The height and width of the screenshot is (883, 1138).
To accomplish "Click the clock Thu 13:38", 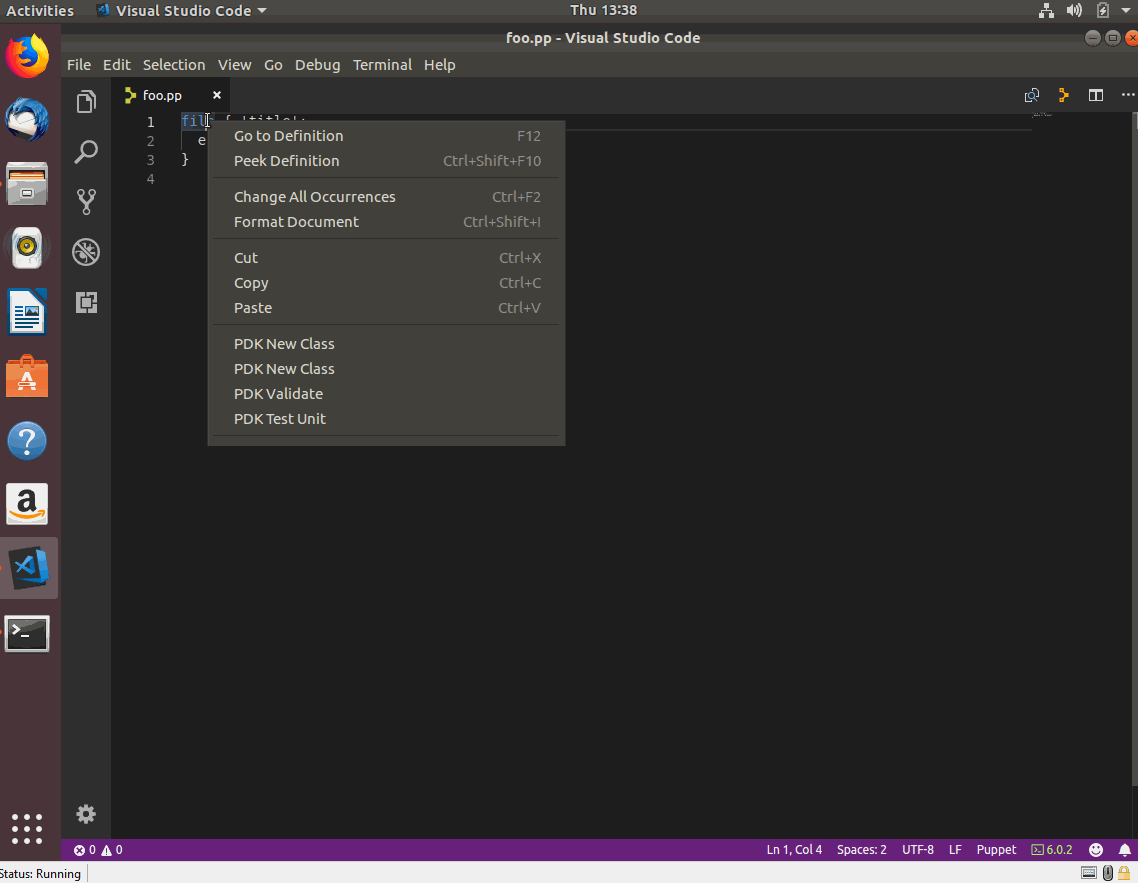I will (603, 10).
